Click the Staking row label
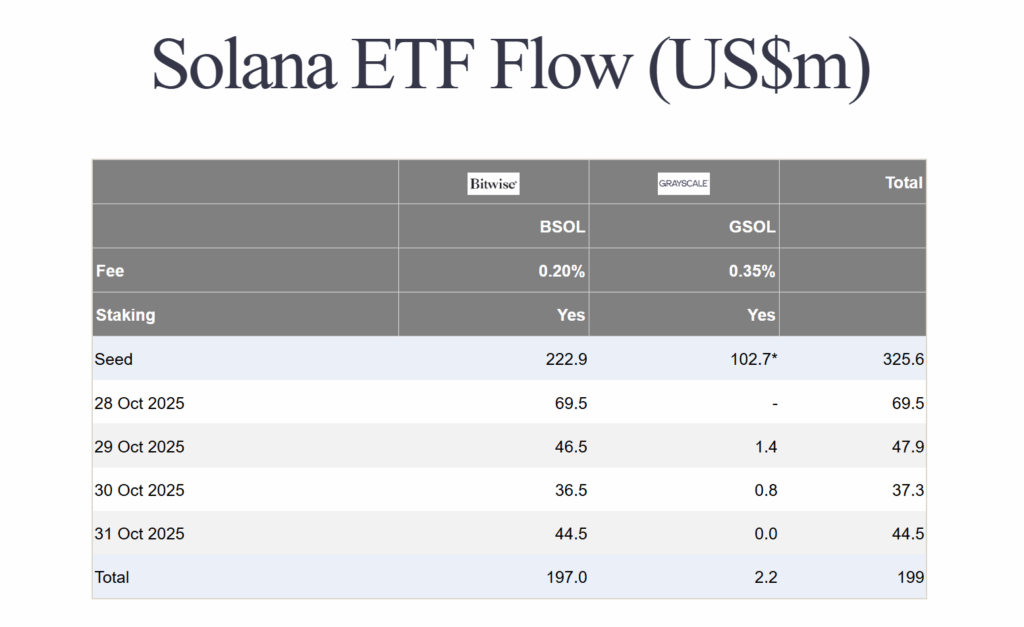This screenshot has height=627, width=1024. (126, 315)
